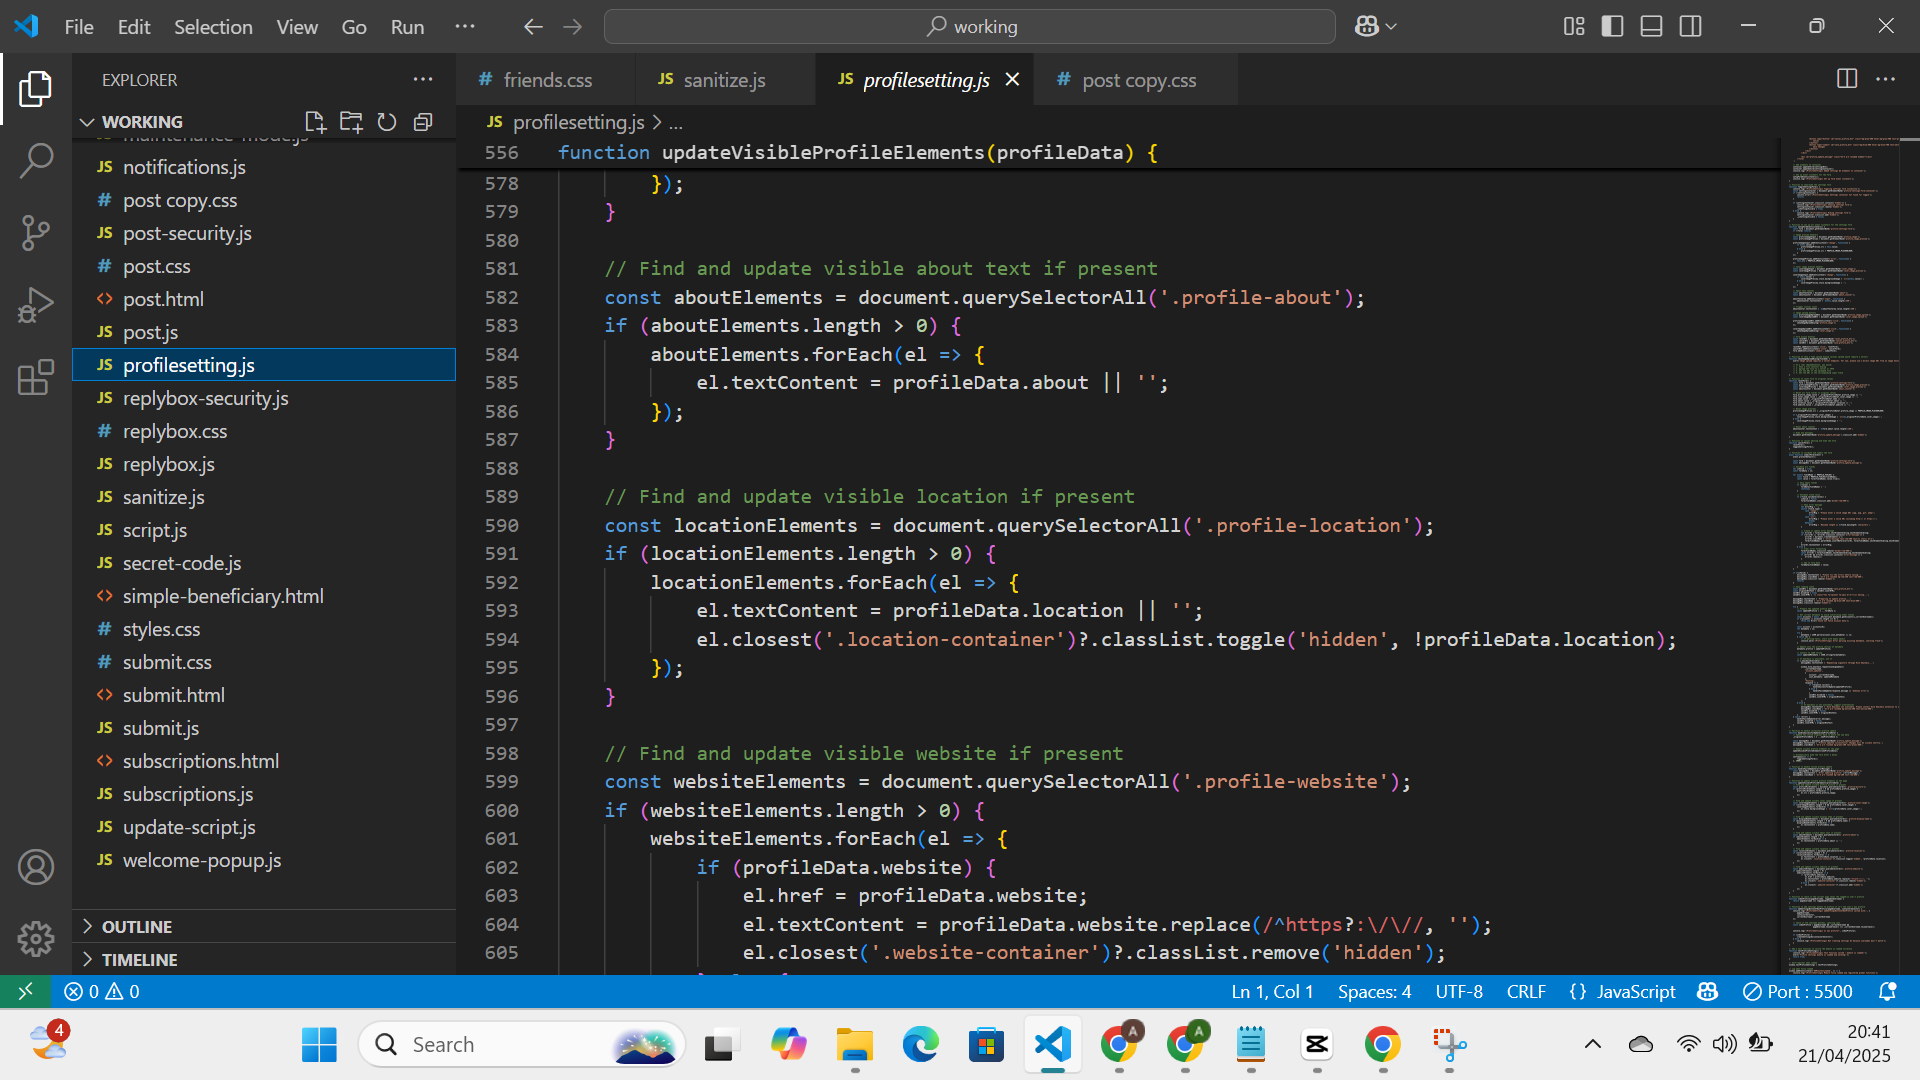Open the Source Control view
1920x1080 pixels.
(36, 233)
